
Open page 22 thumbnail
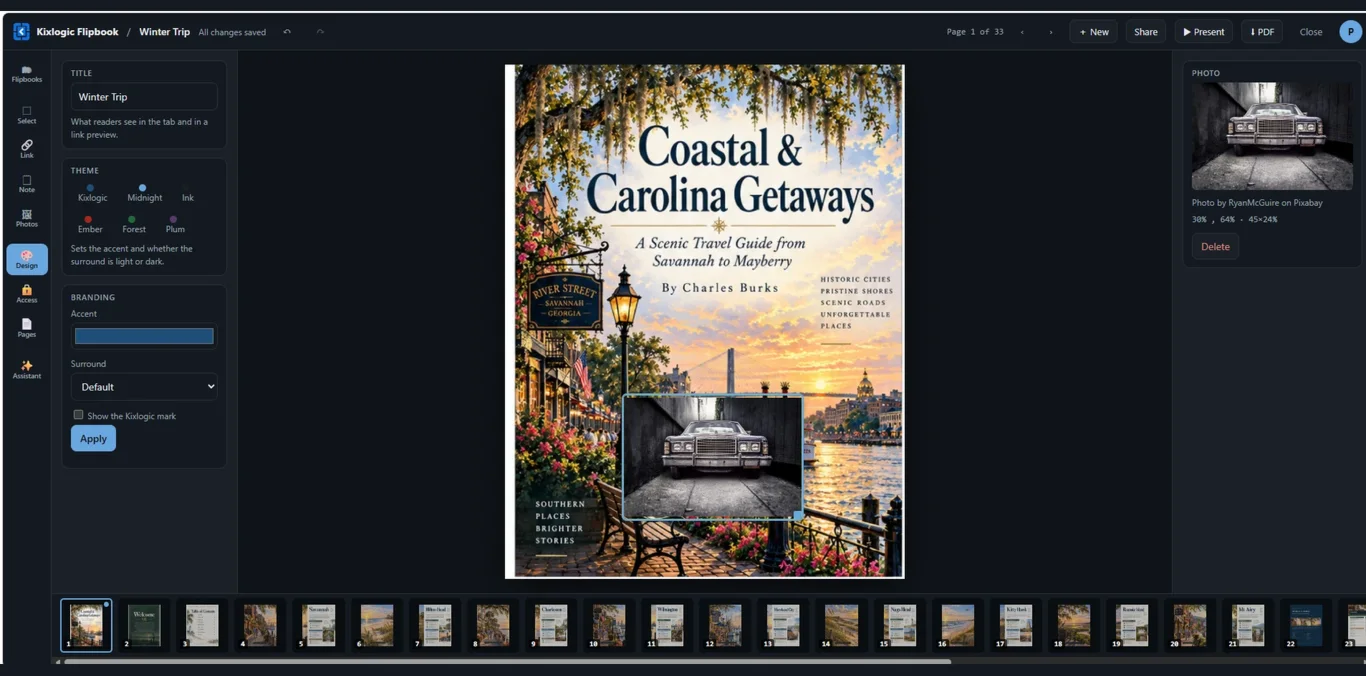pyautogui.click(x=1305, y=625)
